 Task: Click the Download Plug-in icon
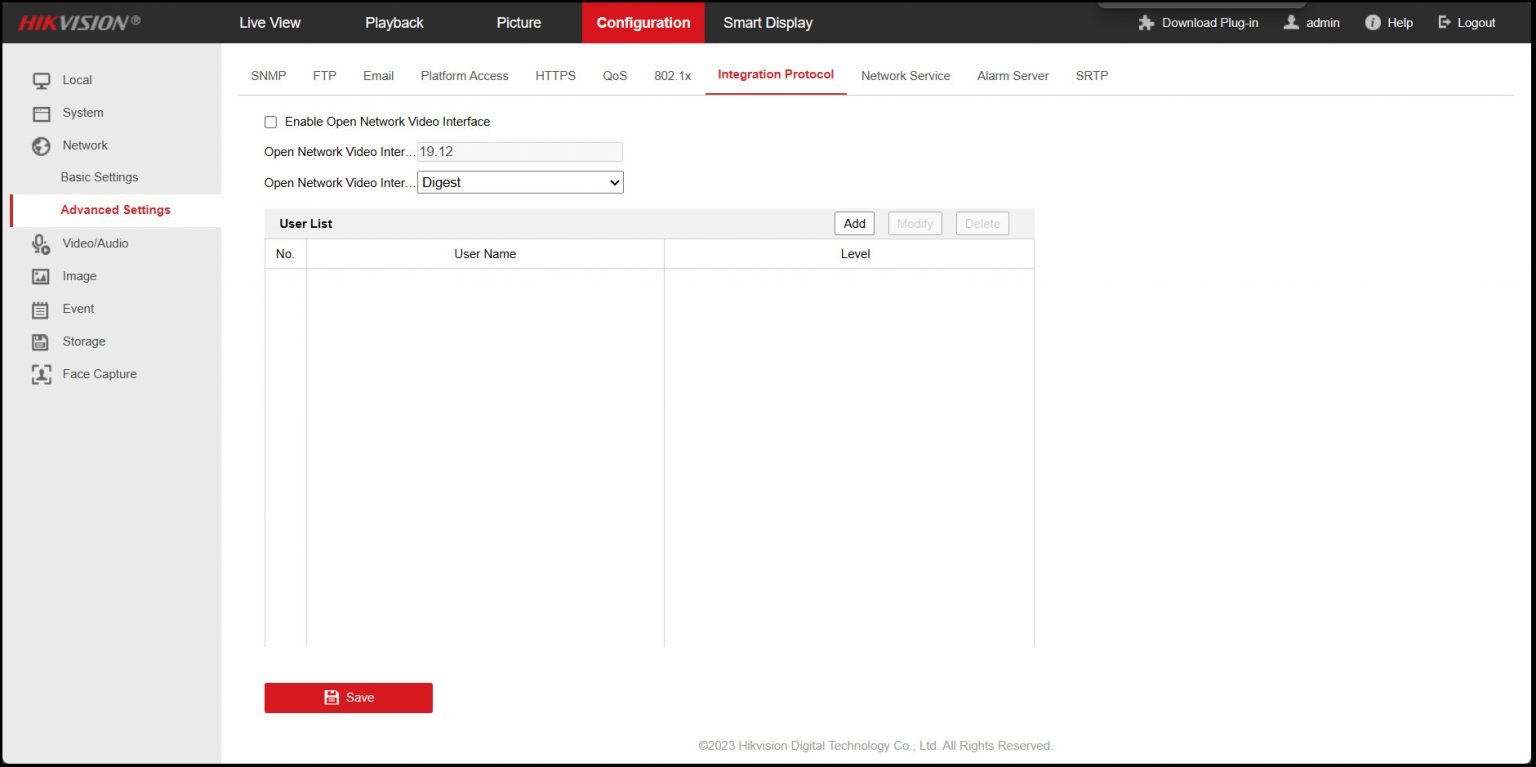point(1145,22)
